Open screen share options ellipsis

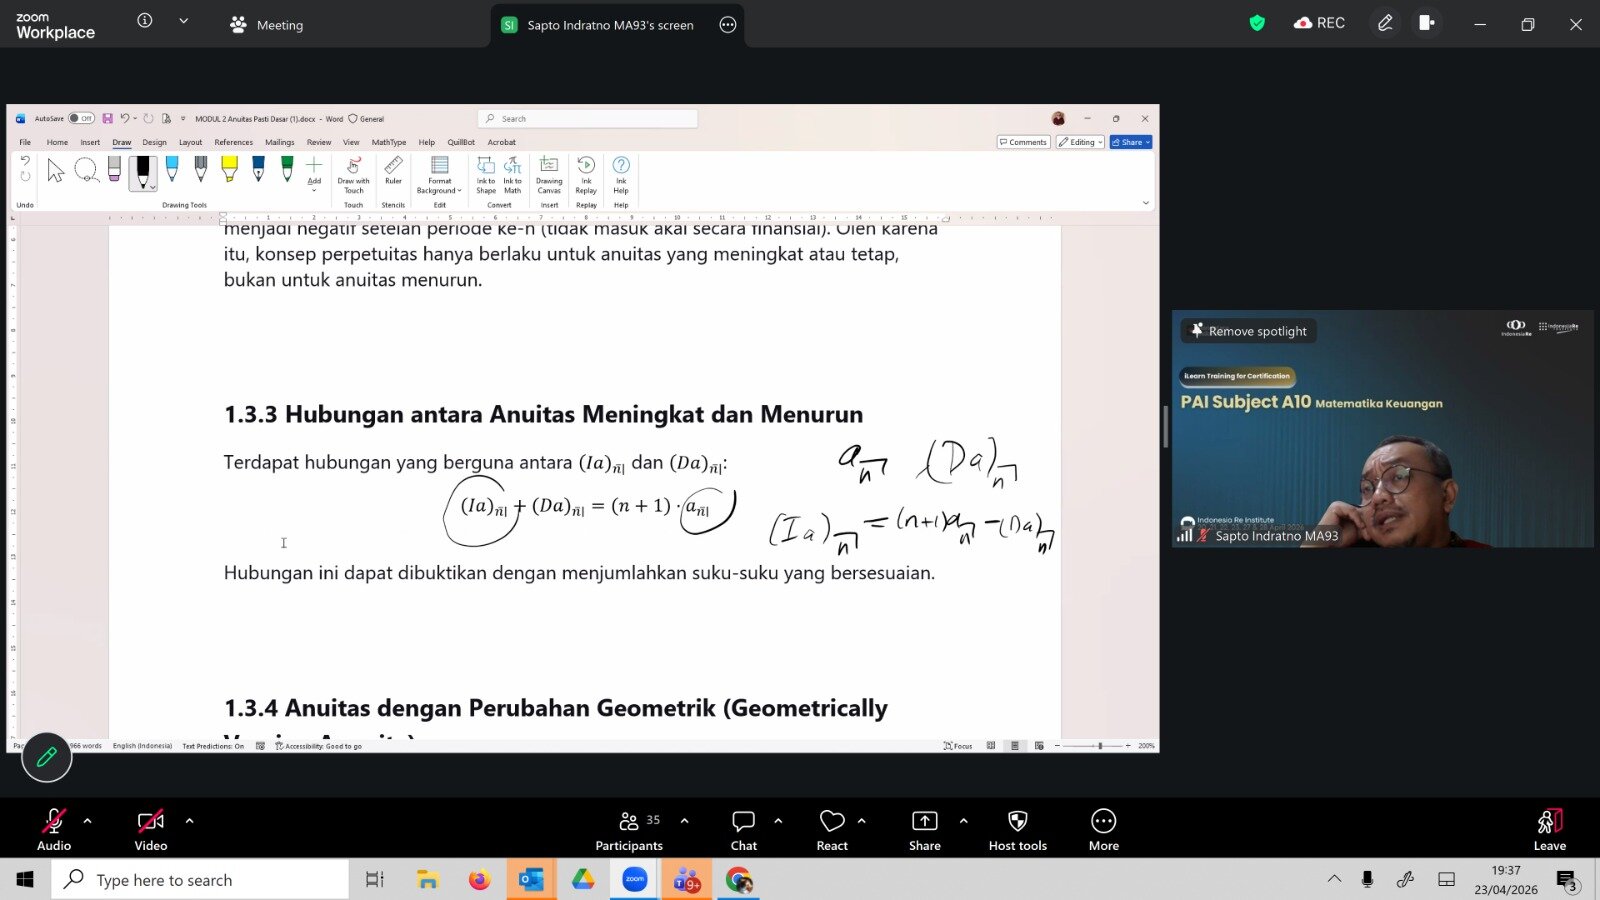728,25
